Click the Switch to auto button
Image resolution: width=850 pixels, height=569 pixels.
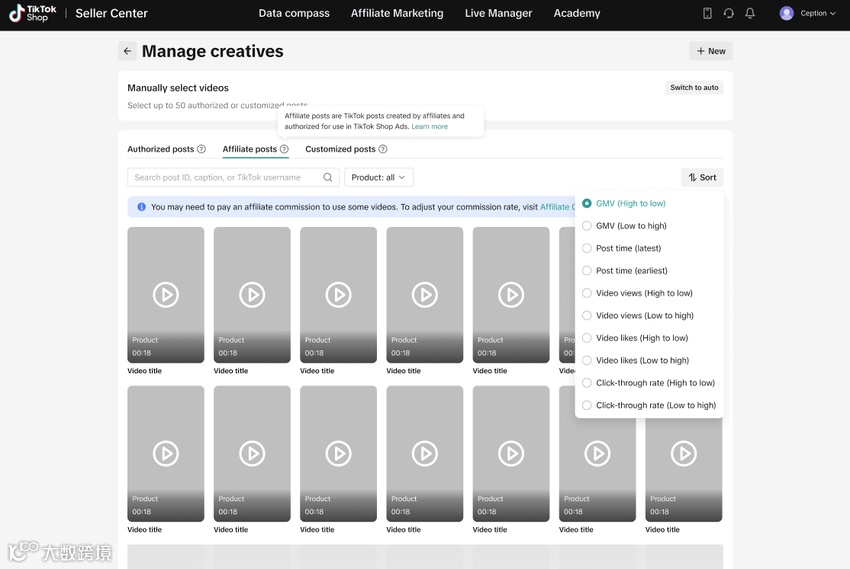click(x=694, y=88)
